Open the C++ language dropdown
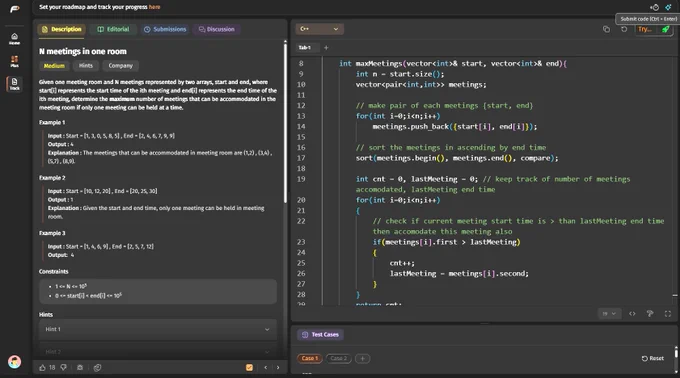The image size is (680, 378). tap(320, 29)
